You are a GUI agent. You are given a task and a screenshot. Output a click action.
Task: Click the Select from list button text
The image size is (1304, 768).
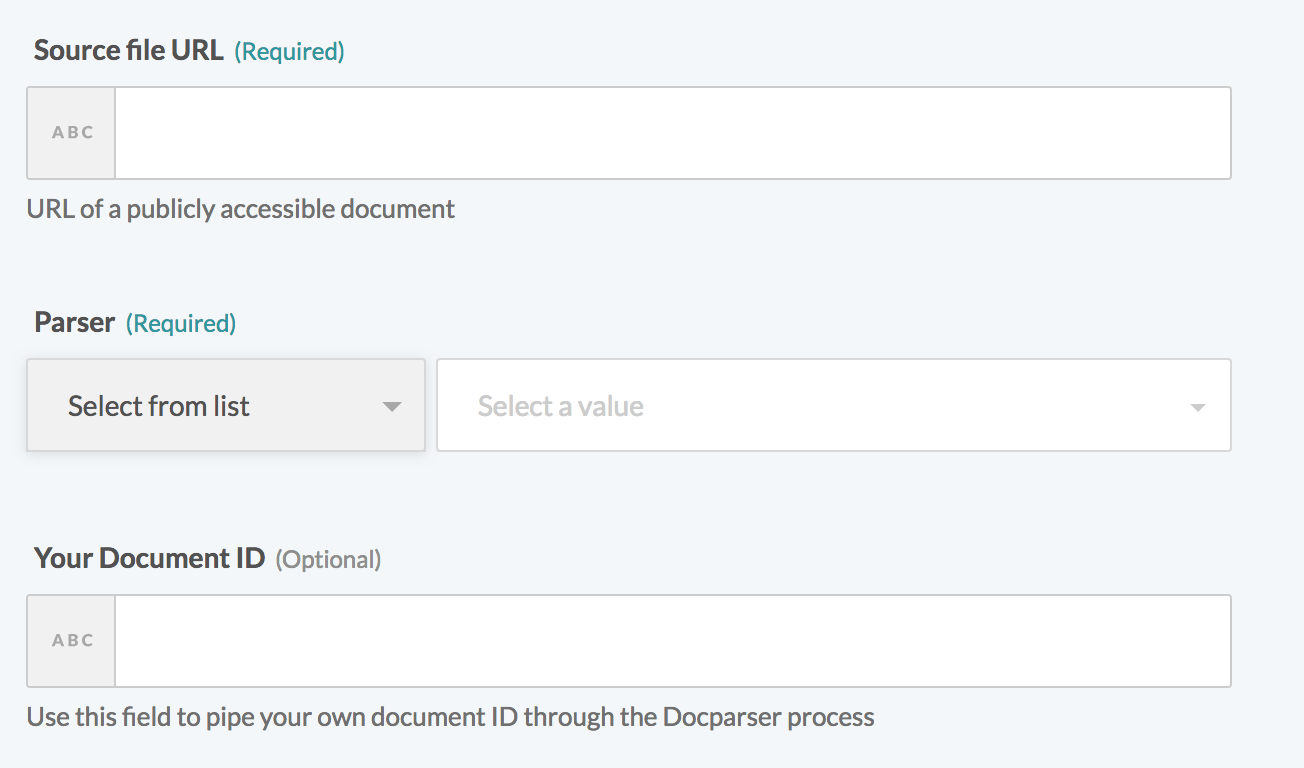point(158,406)
